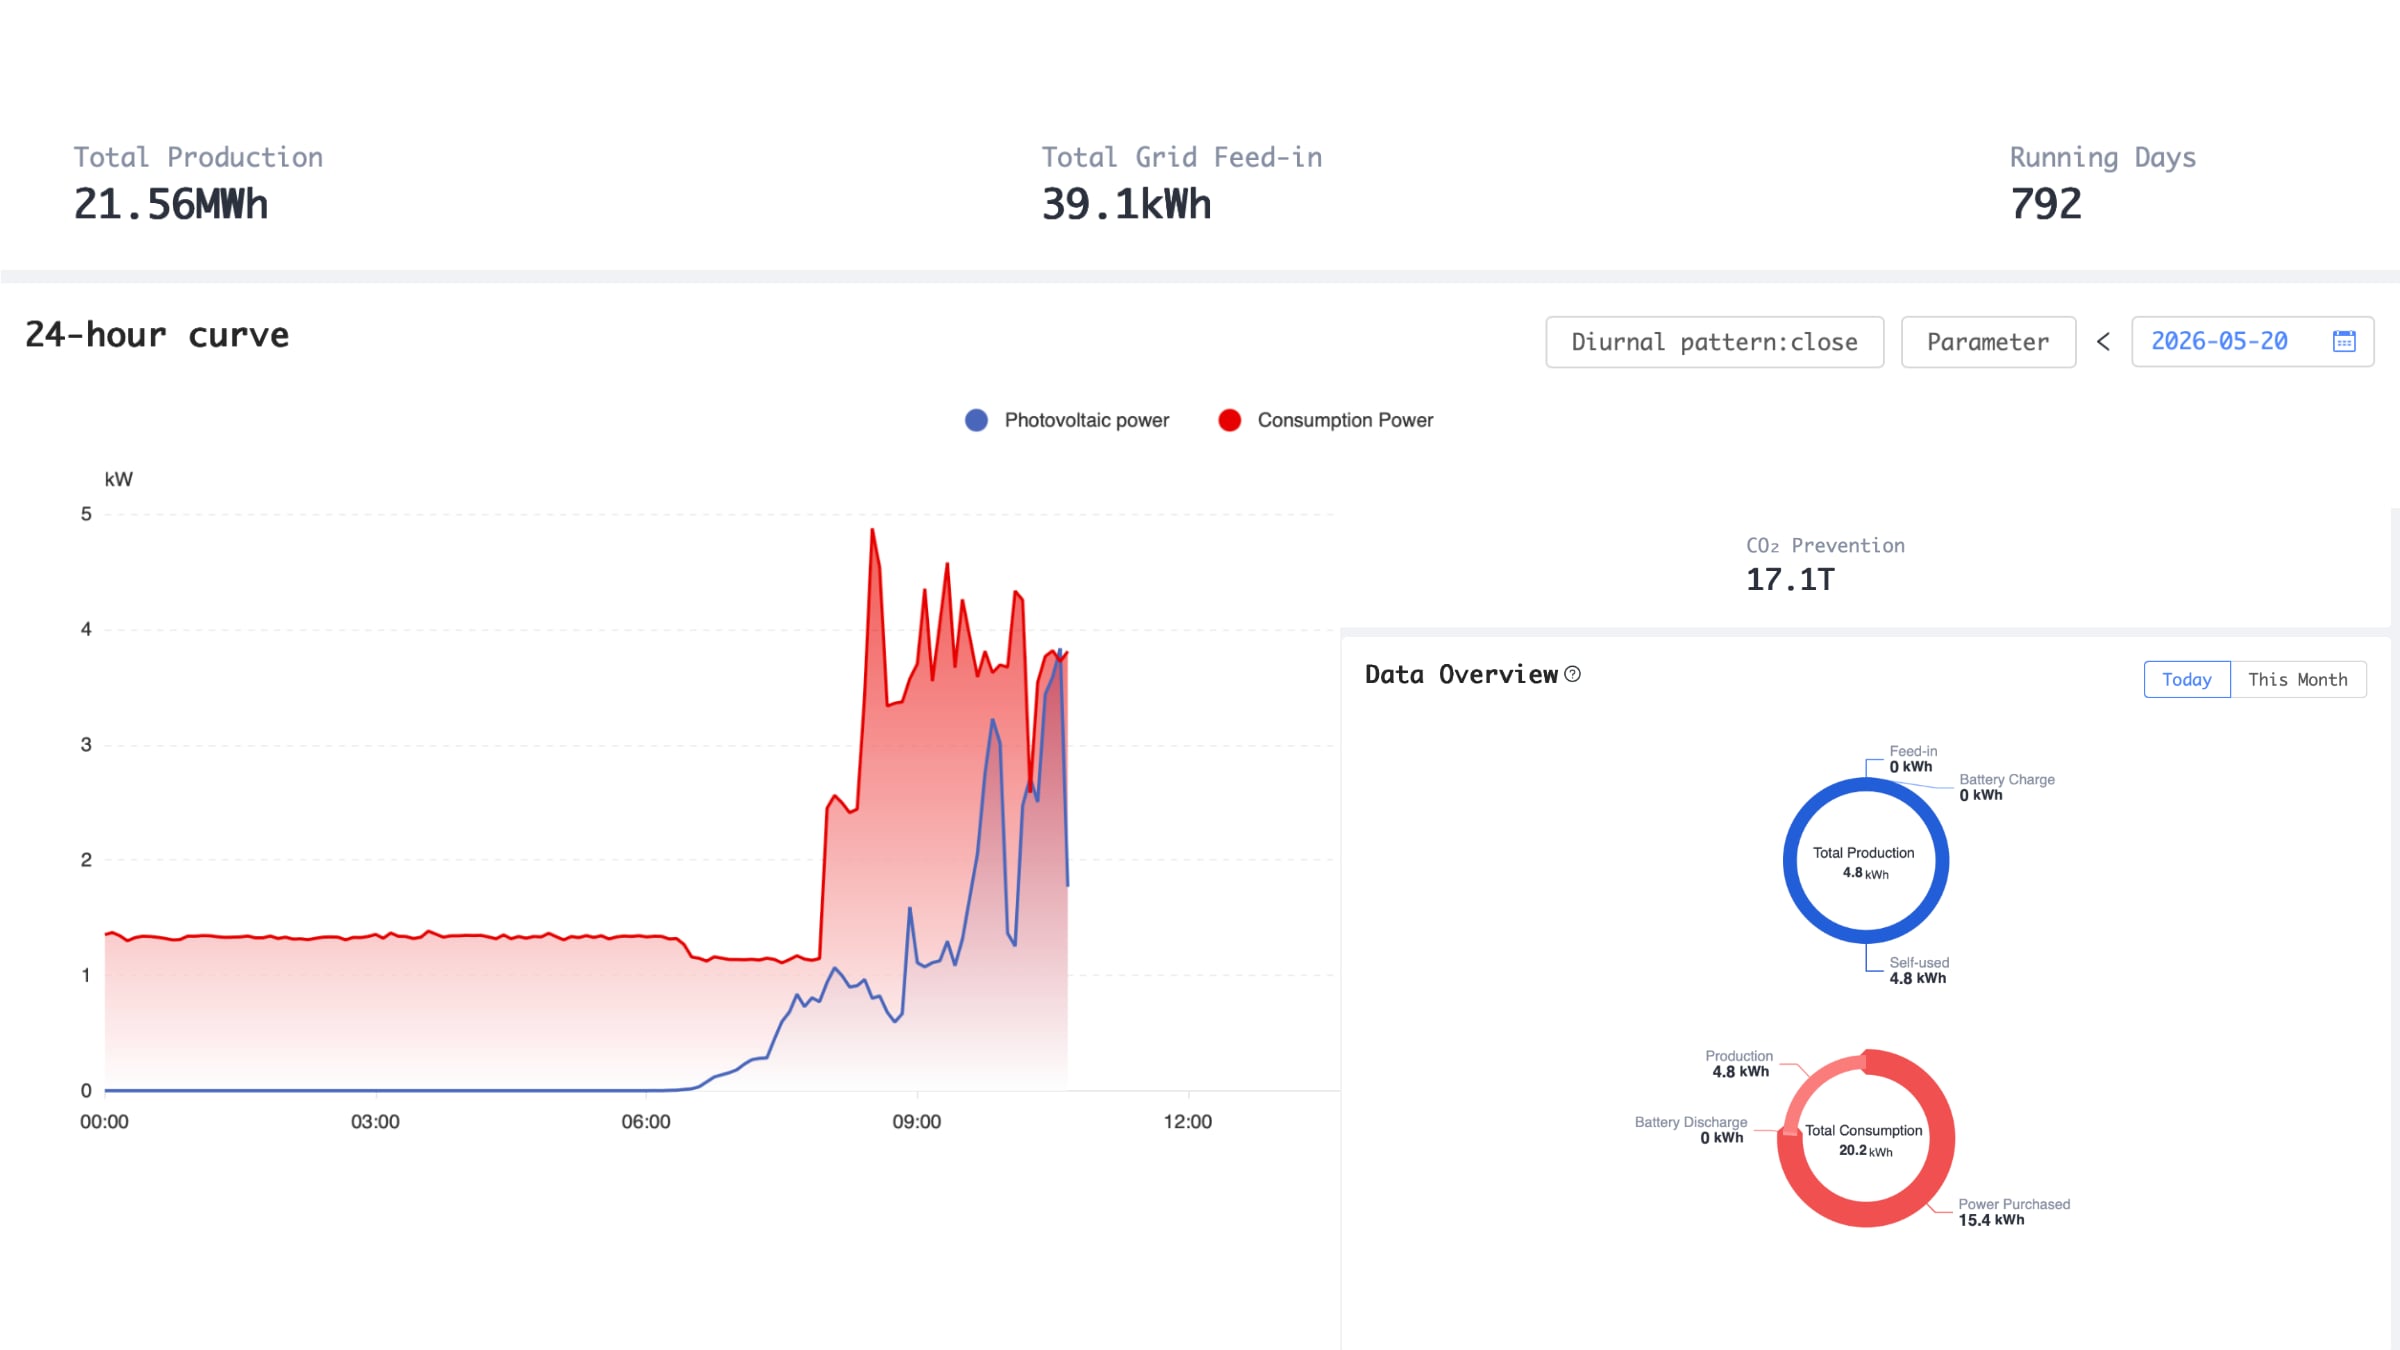The height and width of the screenshot is (1350, 2400).
Task: Click the Production 4.8 kWh label
Action: [1739, 1064]
